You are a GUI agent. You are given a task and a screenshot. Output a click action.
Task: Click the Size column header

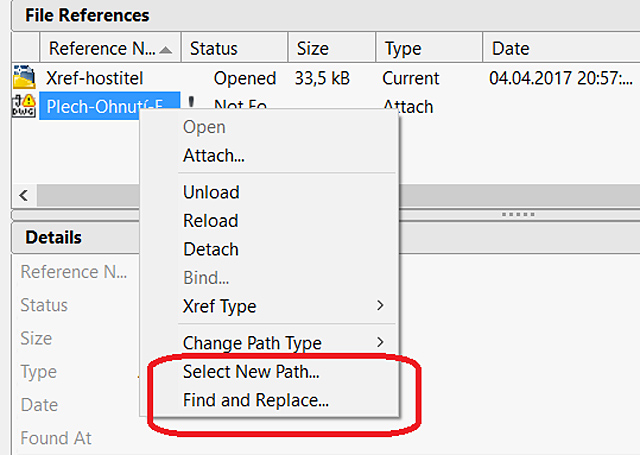[x=313, y=48]
